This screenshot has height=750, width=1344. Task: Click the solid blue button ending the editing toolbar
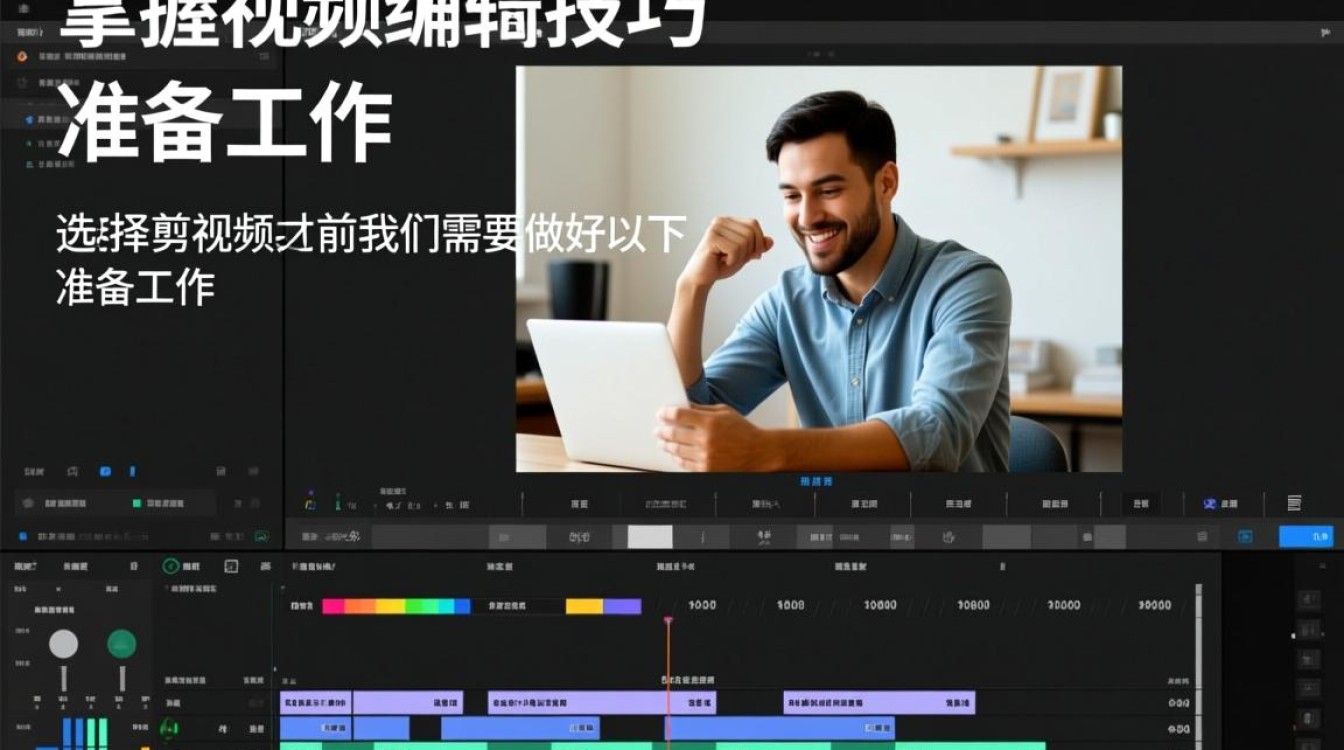(1306, 537)
